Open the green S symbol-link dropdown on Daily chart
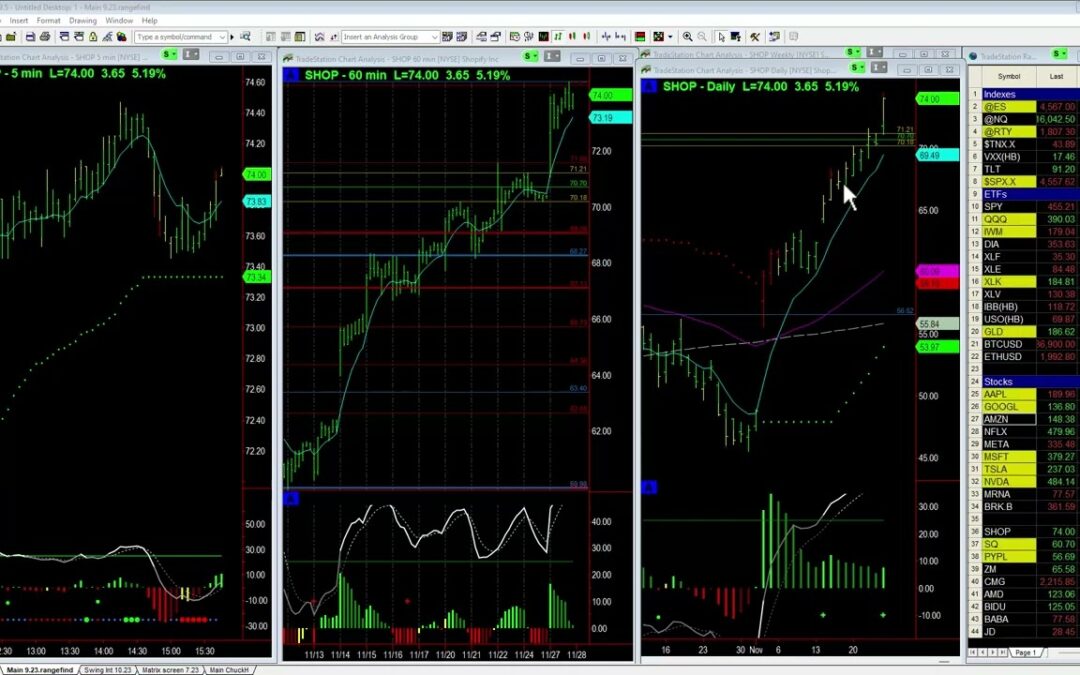This screenshot has height=675, width=1080. click(857, 67)
